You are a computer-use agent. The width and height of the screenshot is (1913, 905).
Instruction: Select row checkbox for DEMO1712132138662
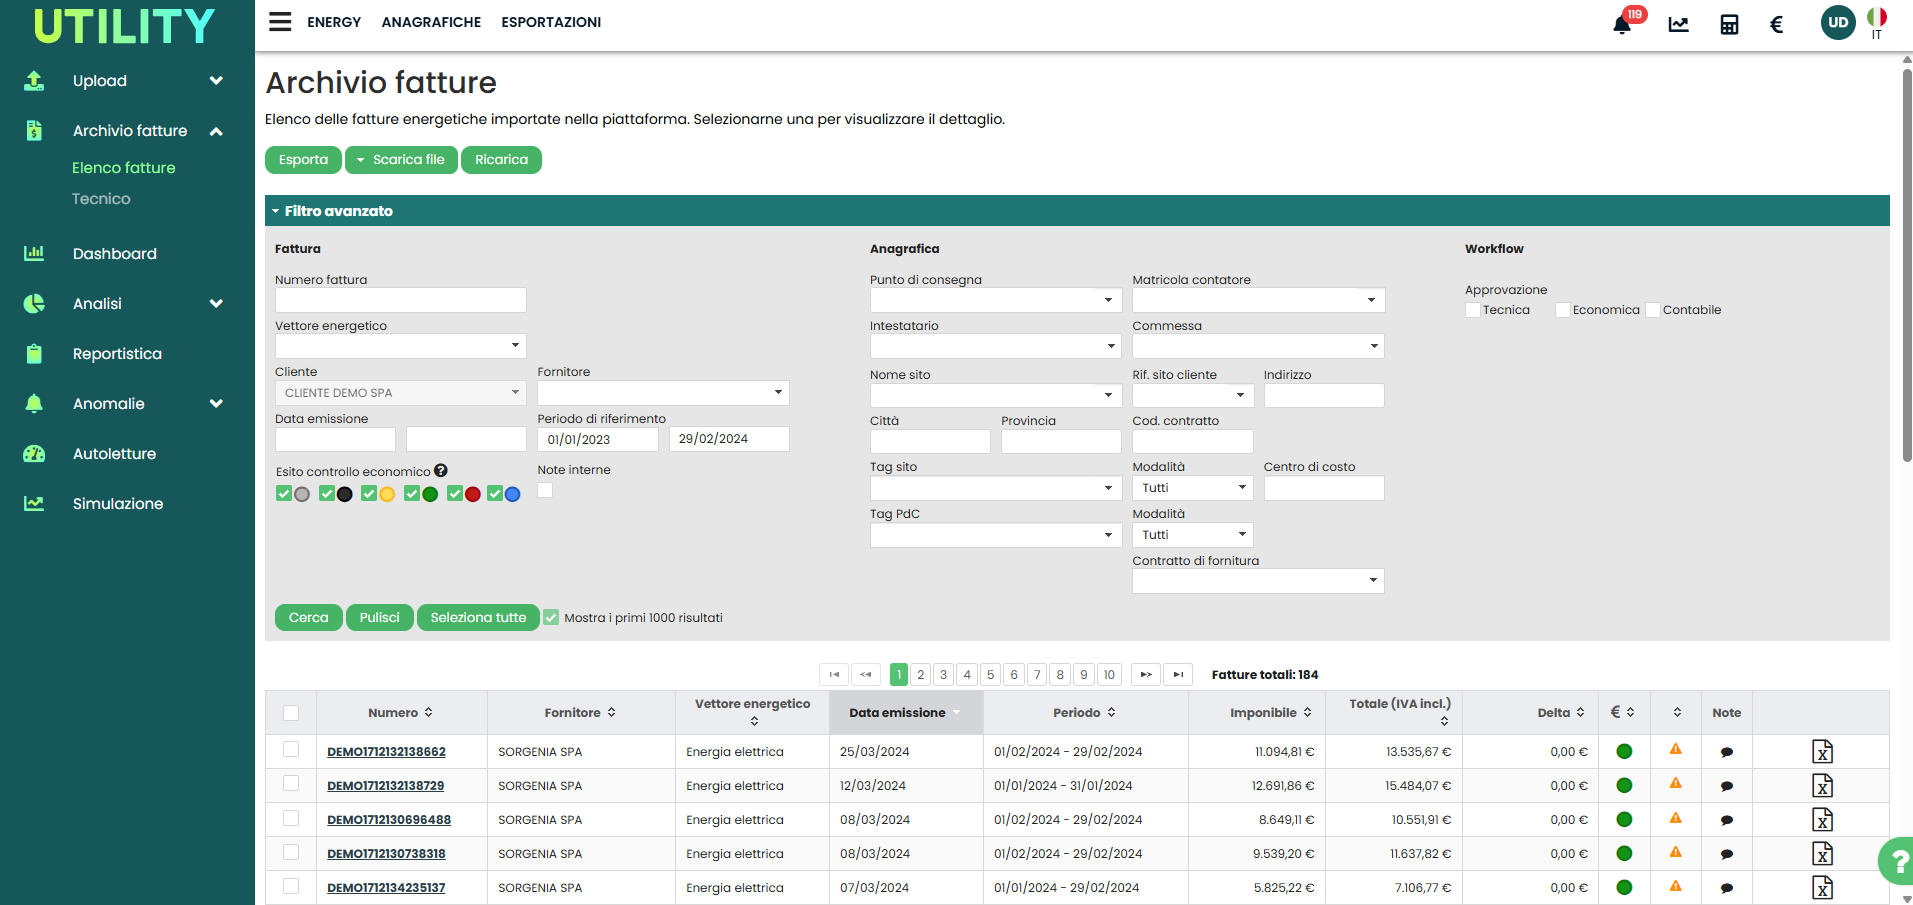coord(291,749)
